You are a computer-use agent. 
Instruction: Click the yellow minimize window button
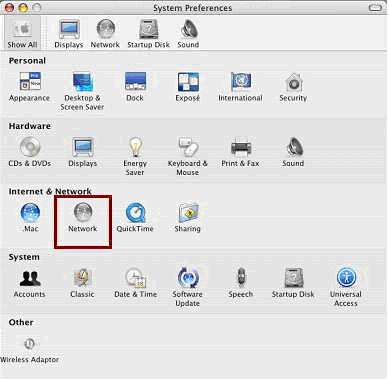pos(23,8)
